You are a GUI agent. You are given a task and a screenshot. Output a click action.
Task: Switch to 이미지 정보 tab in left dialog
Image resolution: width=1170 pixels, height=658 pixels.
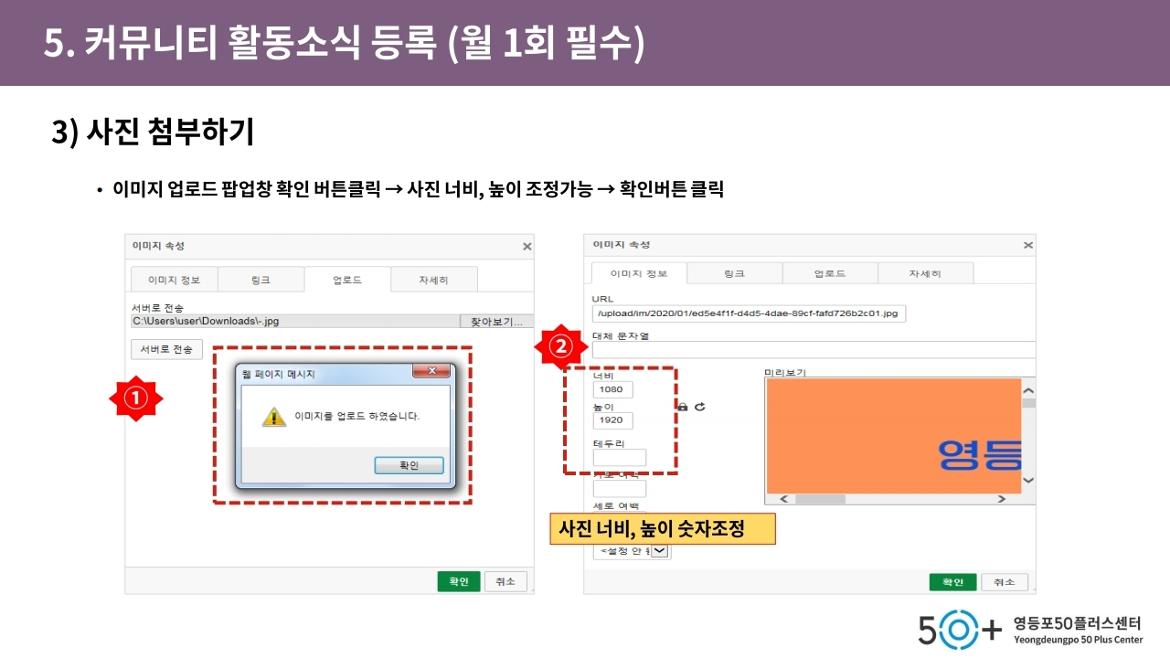tap(174, 280)
